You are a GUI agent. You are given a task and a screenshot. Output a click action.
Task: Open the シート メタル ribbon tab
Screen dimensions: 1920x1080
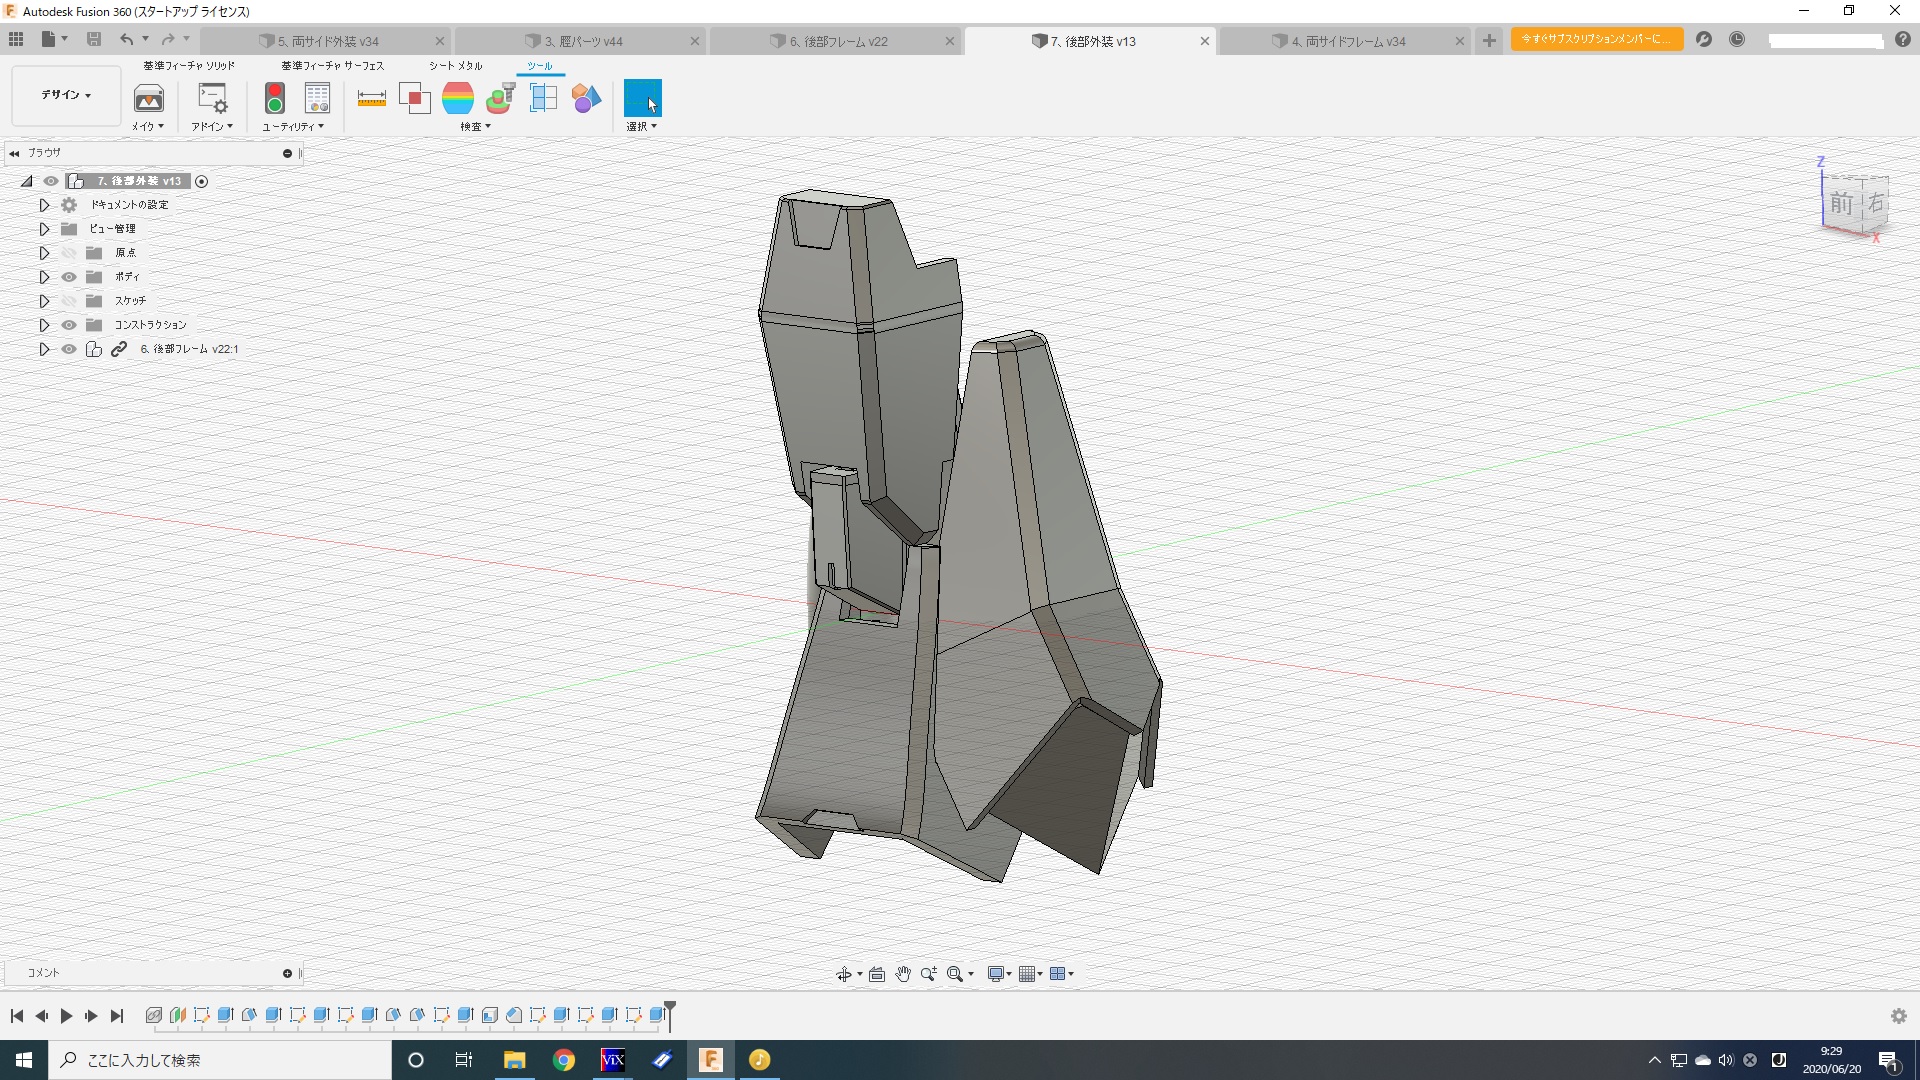455,66
